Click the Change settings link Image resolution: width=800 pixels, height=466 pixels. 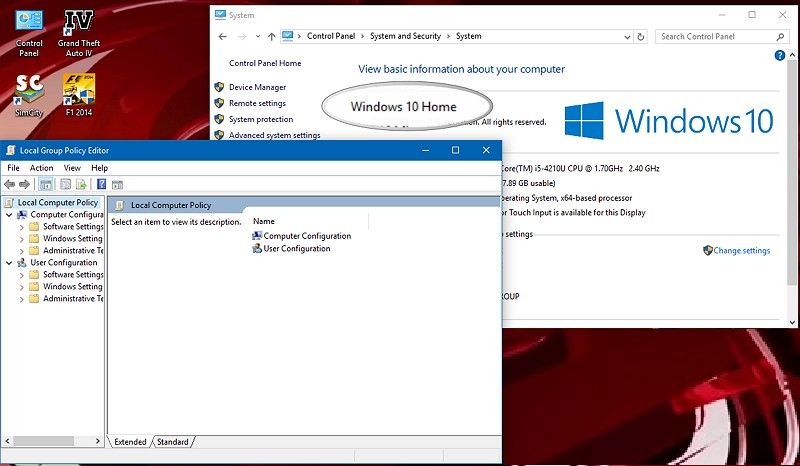741,251
